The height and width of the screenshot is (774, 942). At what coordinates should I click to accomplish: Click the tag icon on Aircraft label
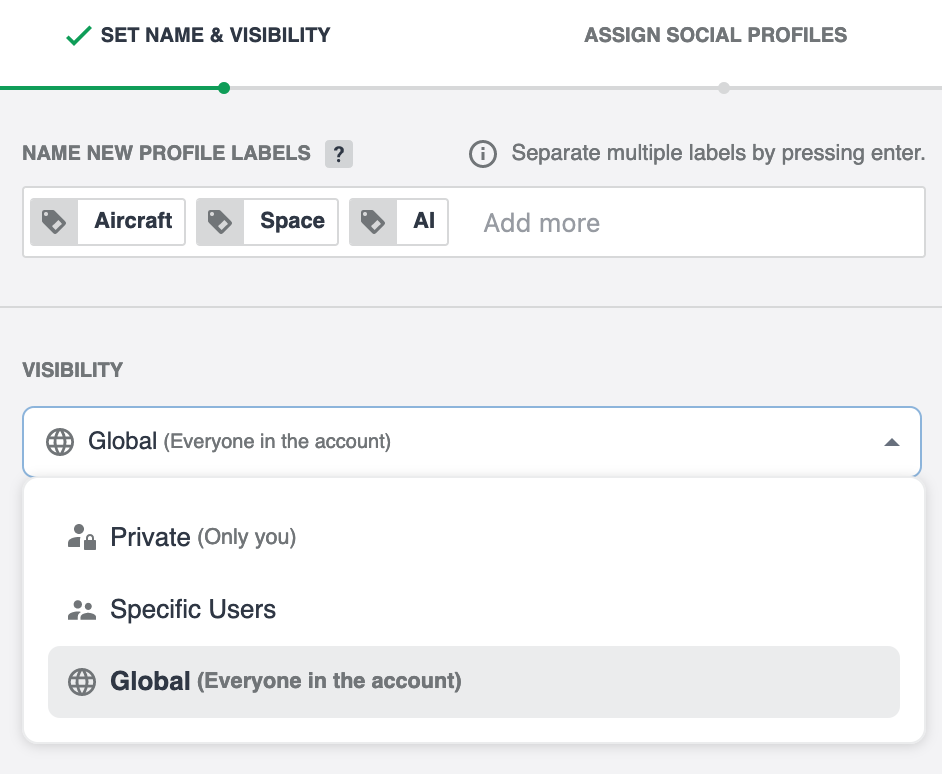54,221
